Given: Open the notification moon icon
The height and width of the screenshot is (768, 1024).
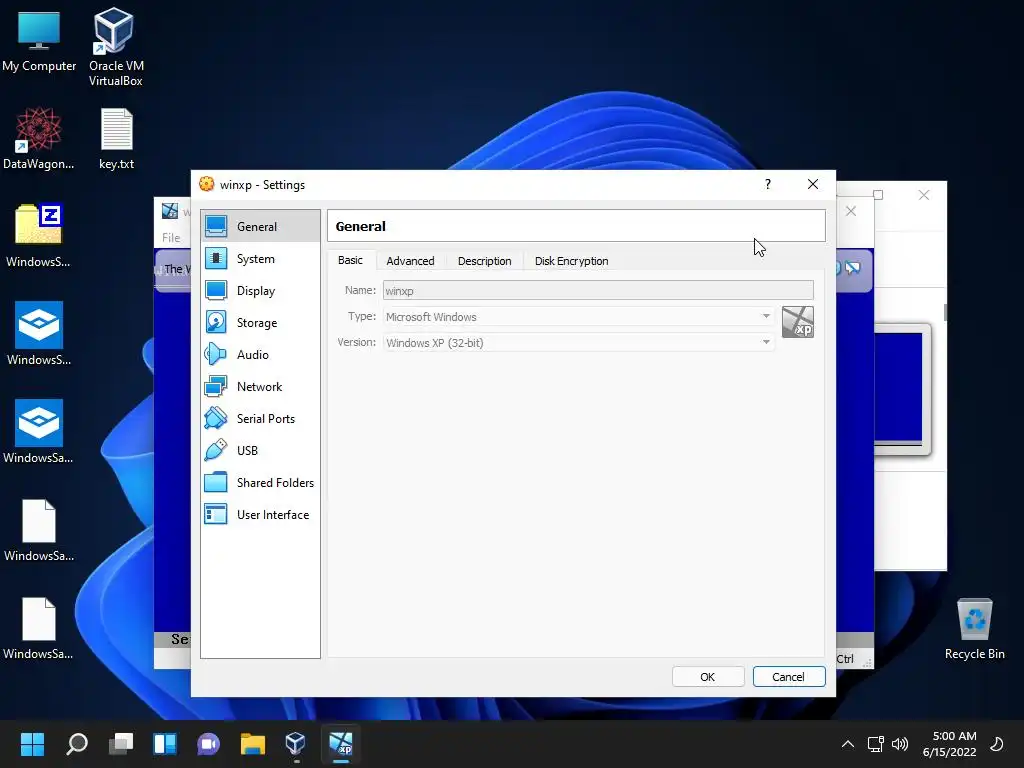Looking at the screenshot, I should click(997, 744).
